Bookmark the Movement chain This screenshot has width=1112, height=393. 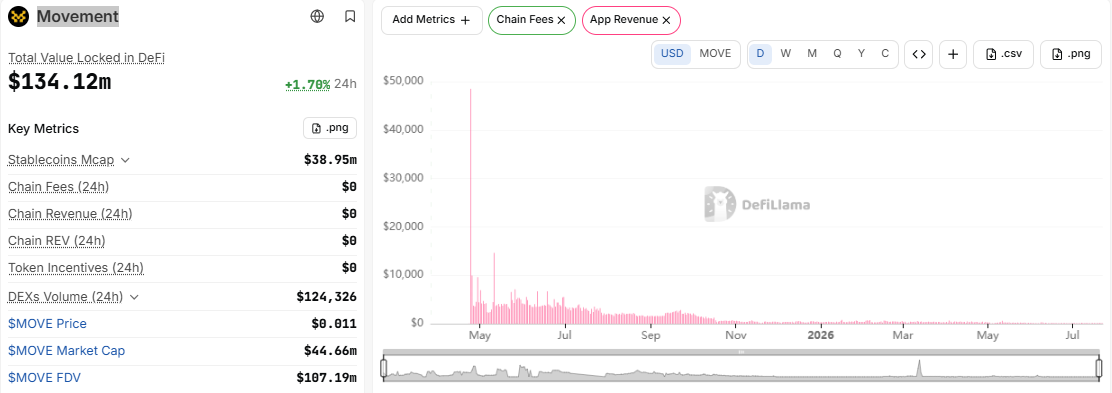(350, 16)
